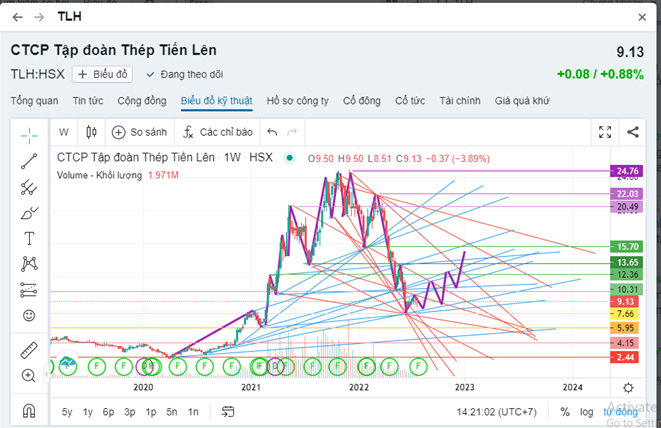Open the Giá quá khứ tab
This screenshot has height=428, width=661.
coord(522,101)
